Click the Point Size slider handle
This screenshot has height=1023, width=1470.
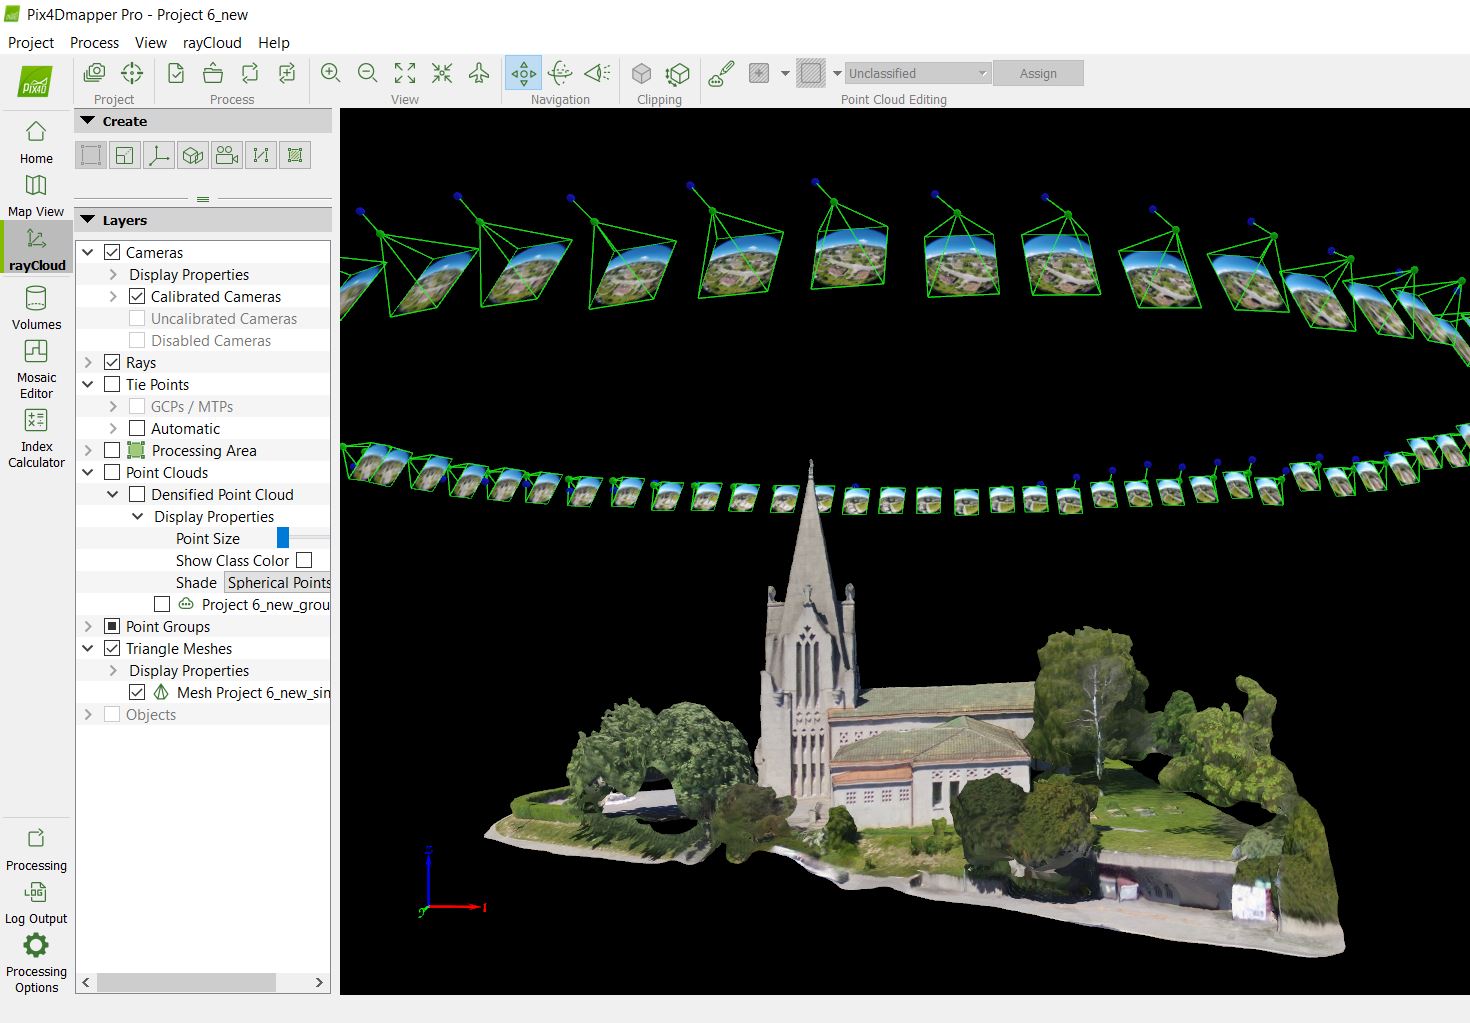283,538
